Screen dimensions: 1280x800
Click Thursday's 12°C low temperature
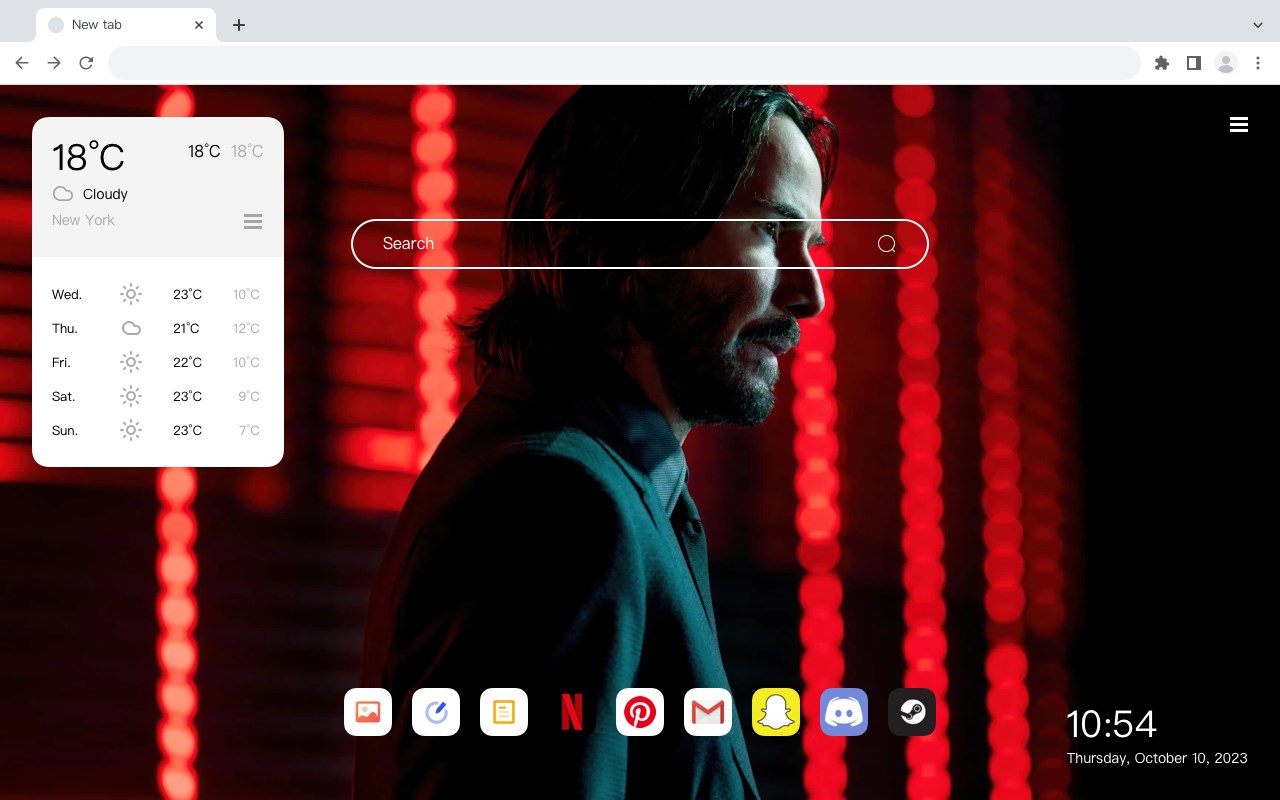click(246, 328)
